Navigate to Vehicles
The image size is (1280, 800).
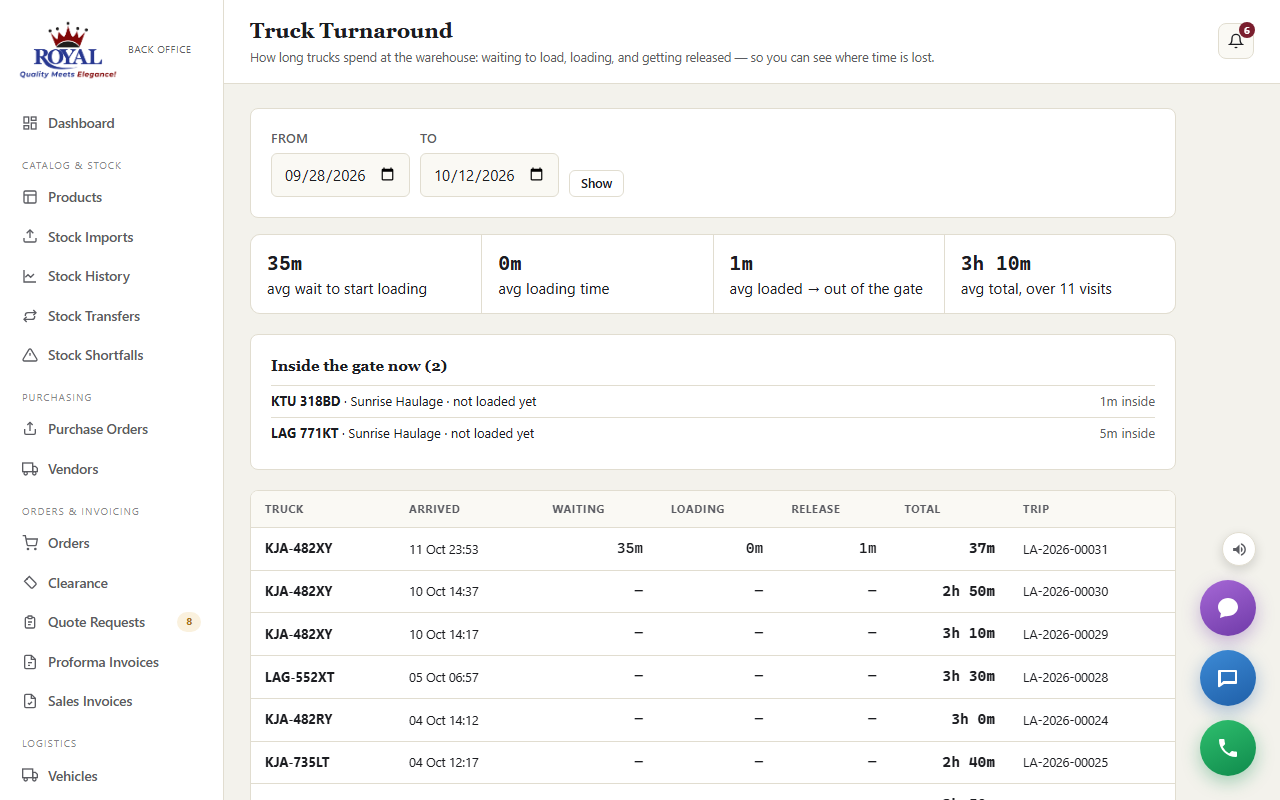coord(73,776)
